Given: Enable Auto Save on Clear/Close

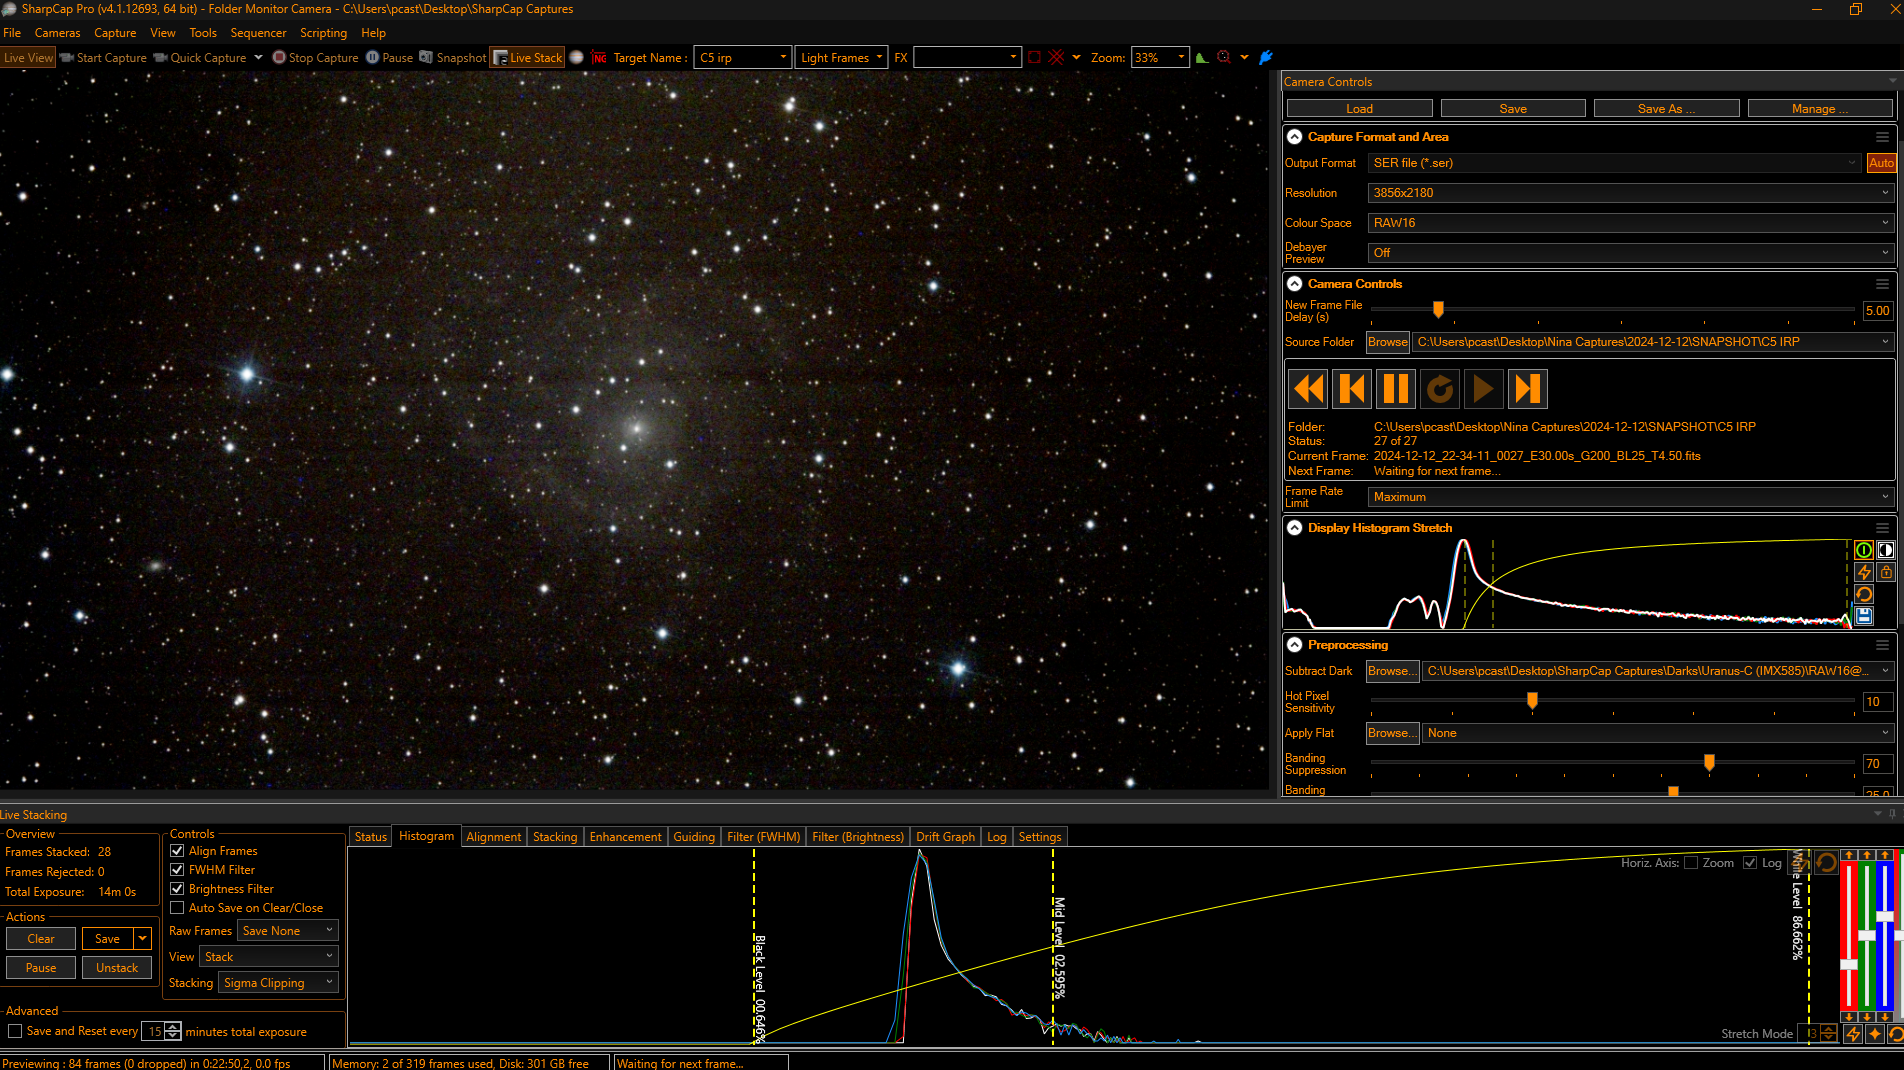Looking at the screenshot, I should (x=177, y=908).
